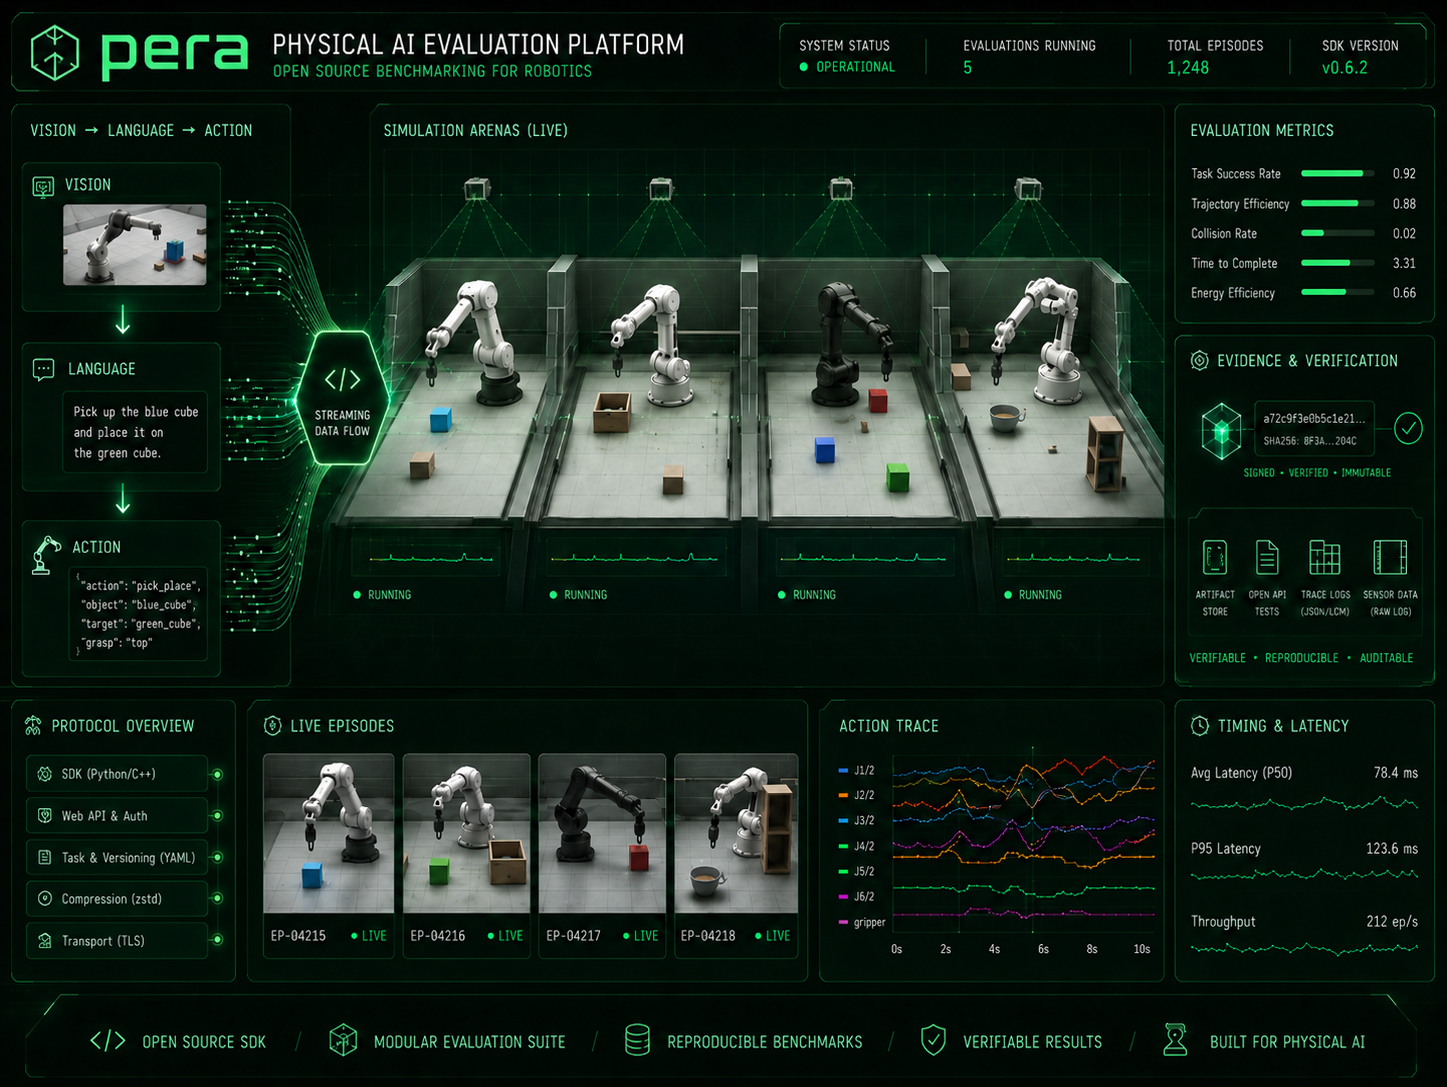
Task: Click the Task Success Rate progress bar
Action: pyautogui.click(x=1338, y=174)
